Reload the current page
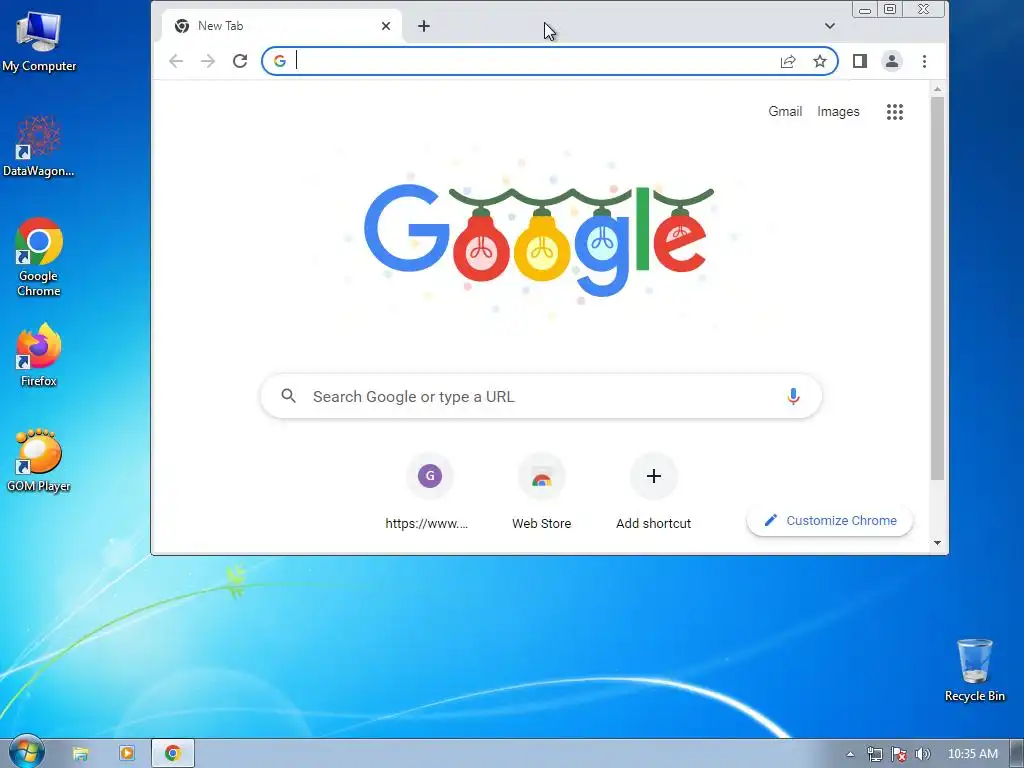This screenshot has width=1024, height=768. coord(240,61)
